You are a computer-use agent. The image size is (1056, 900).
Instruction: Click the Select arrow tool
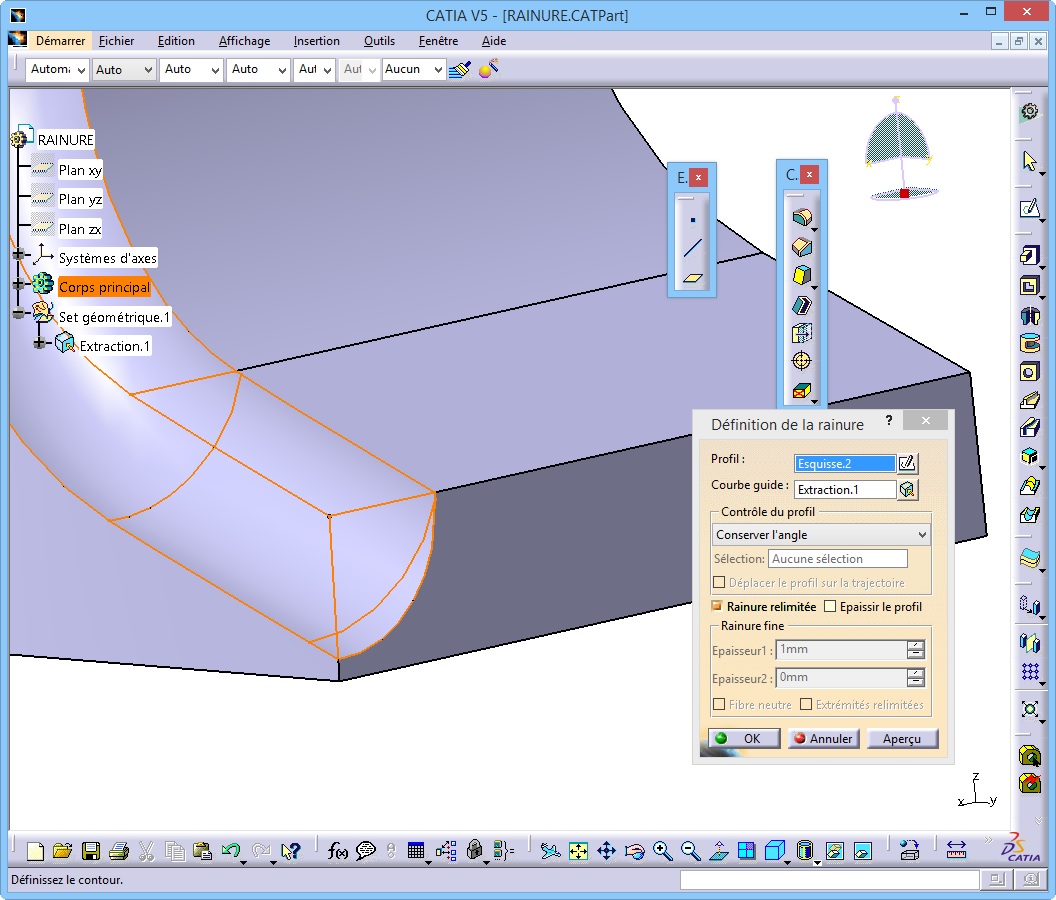pos(1029,160)
